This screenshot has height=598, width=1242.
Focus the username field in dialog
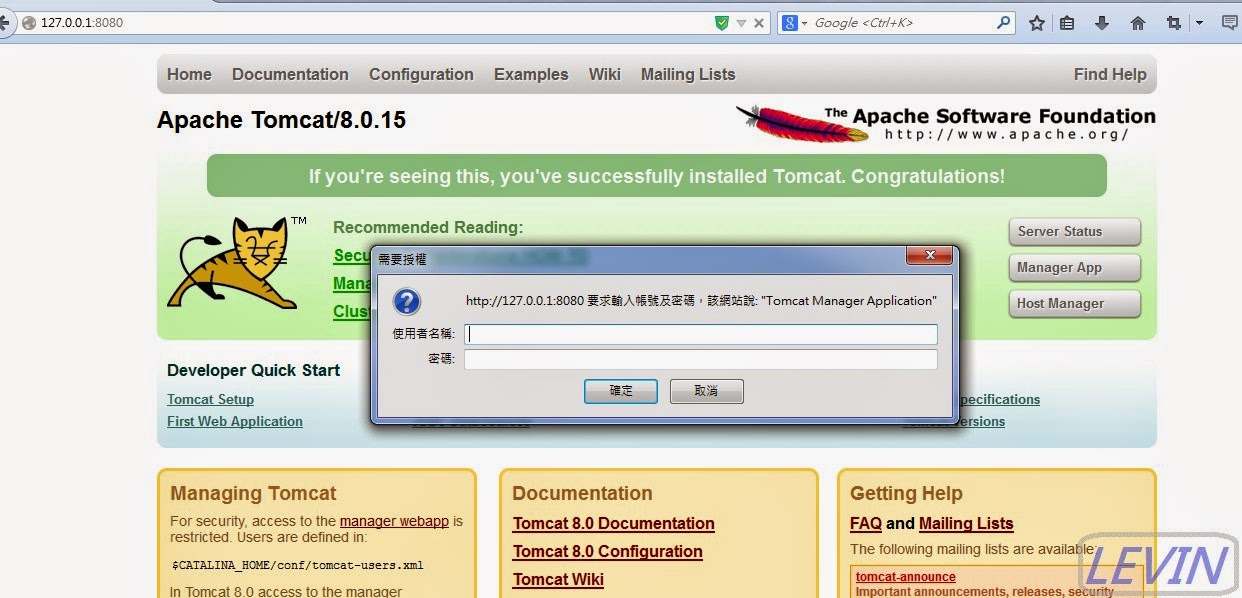click(700, 334)
